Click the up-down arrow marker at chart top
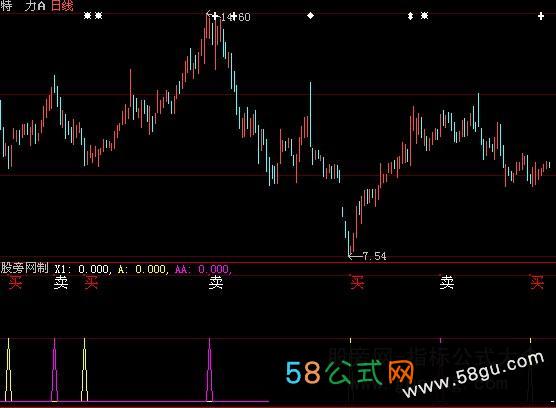Screen dimensions: 556x408 410,16
